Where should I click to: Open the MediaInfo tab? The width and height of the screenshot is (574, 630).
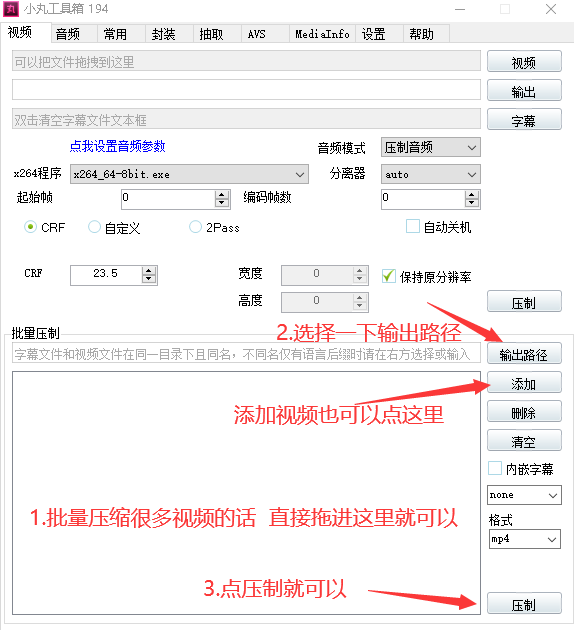[x=322, y=34]
